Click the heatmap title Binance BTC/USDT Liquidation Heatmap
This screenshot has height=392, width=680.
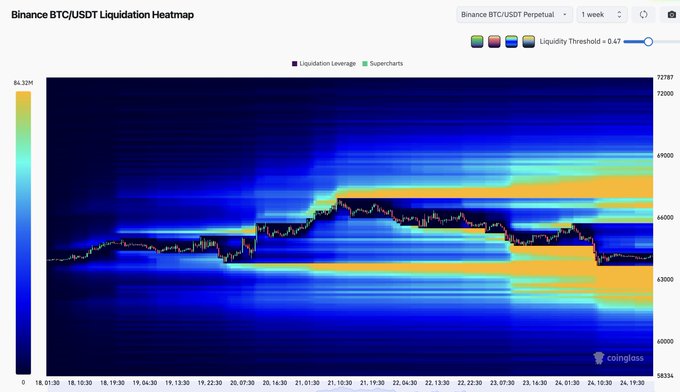[102, 15]
